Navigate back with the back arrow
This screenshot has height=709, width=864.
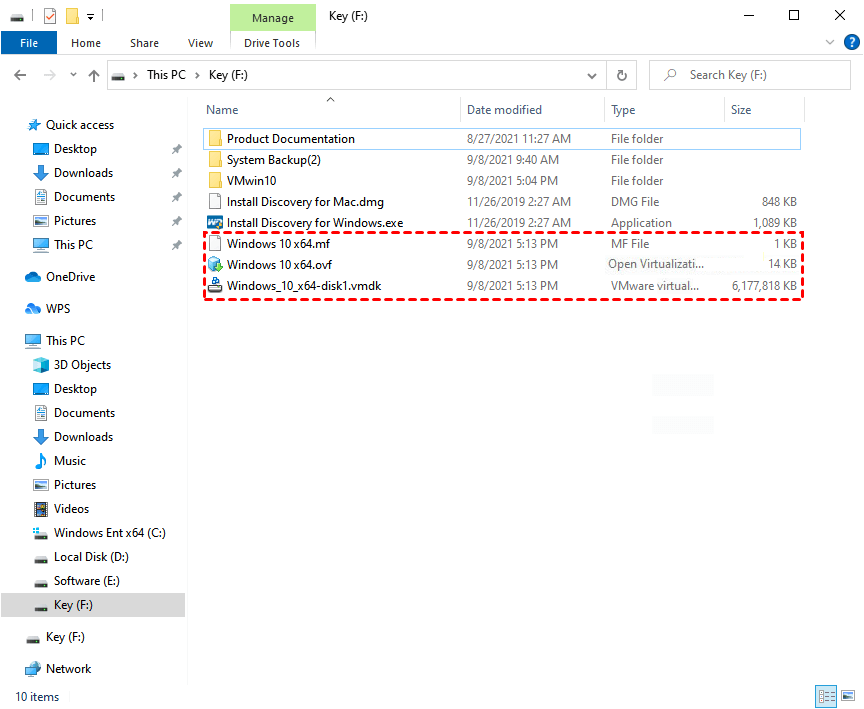coord(20,74)
